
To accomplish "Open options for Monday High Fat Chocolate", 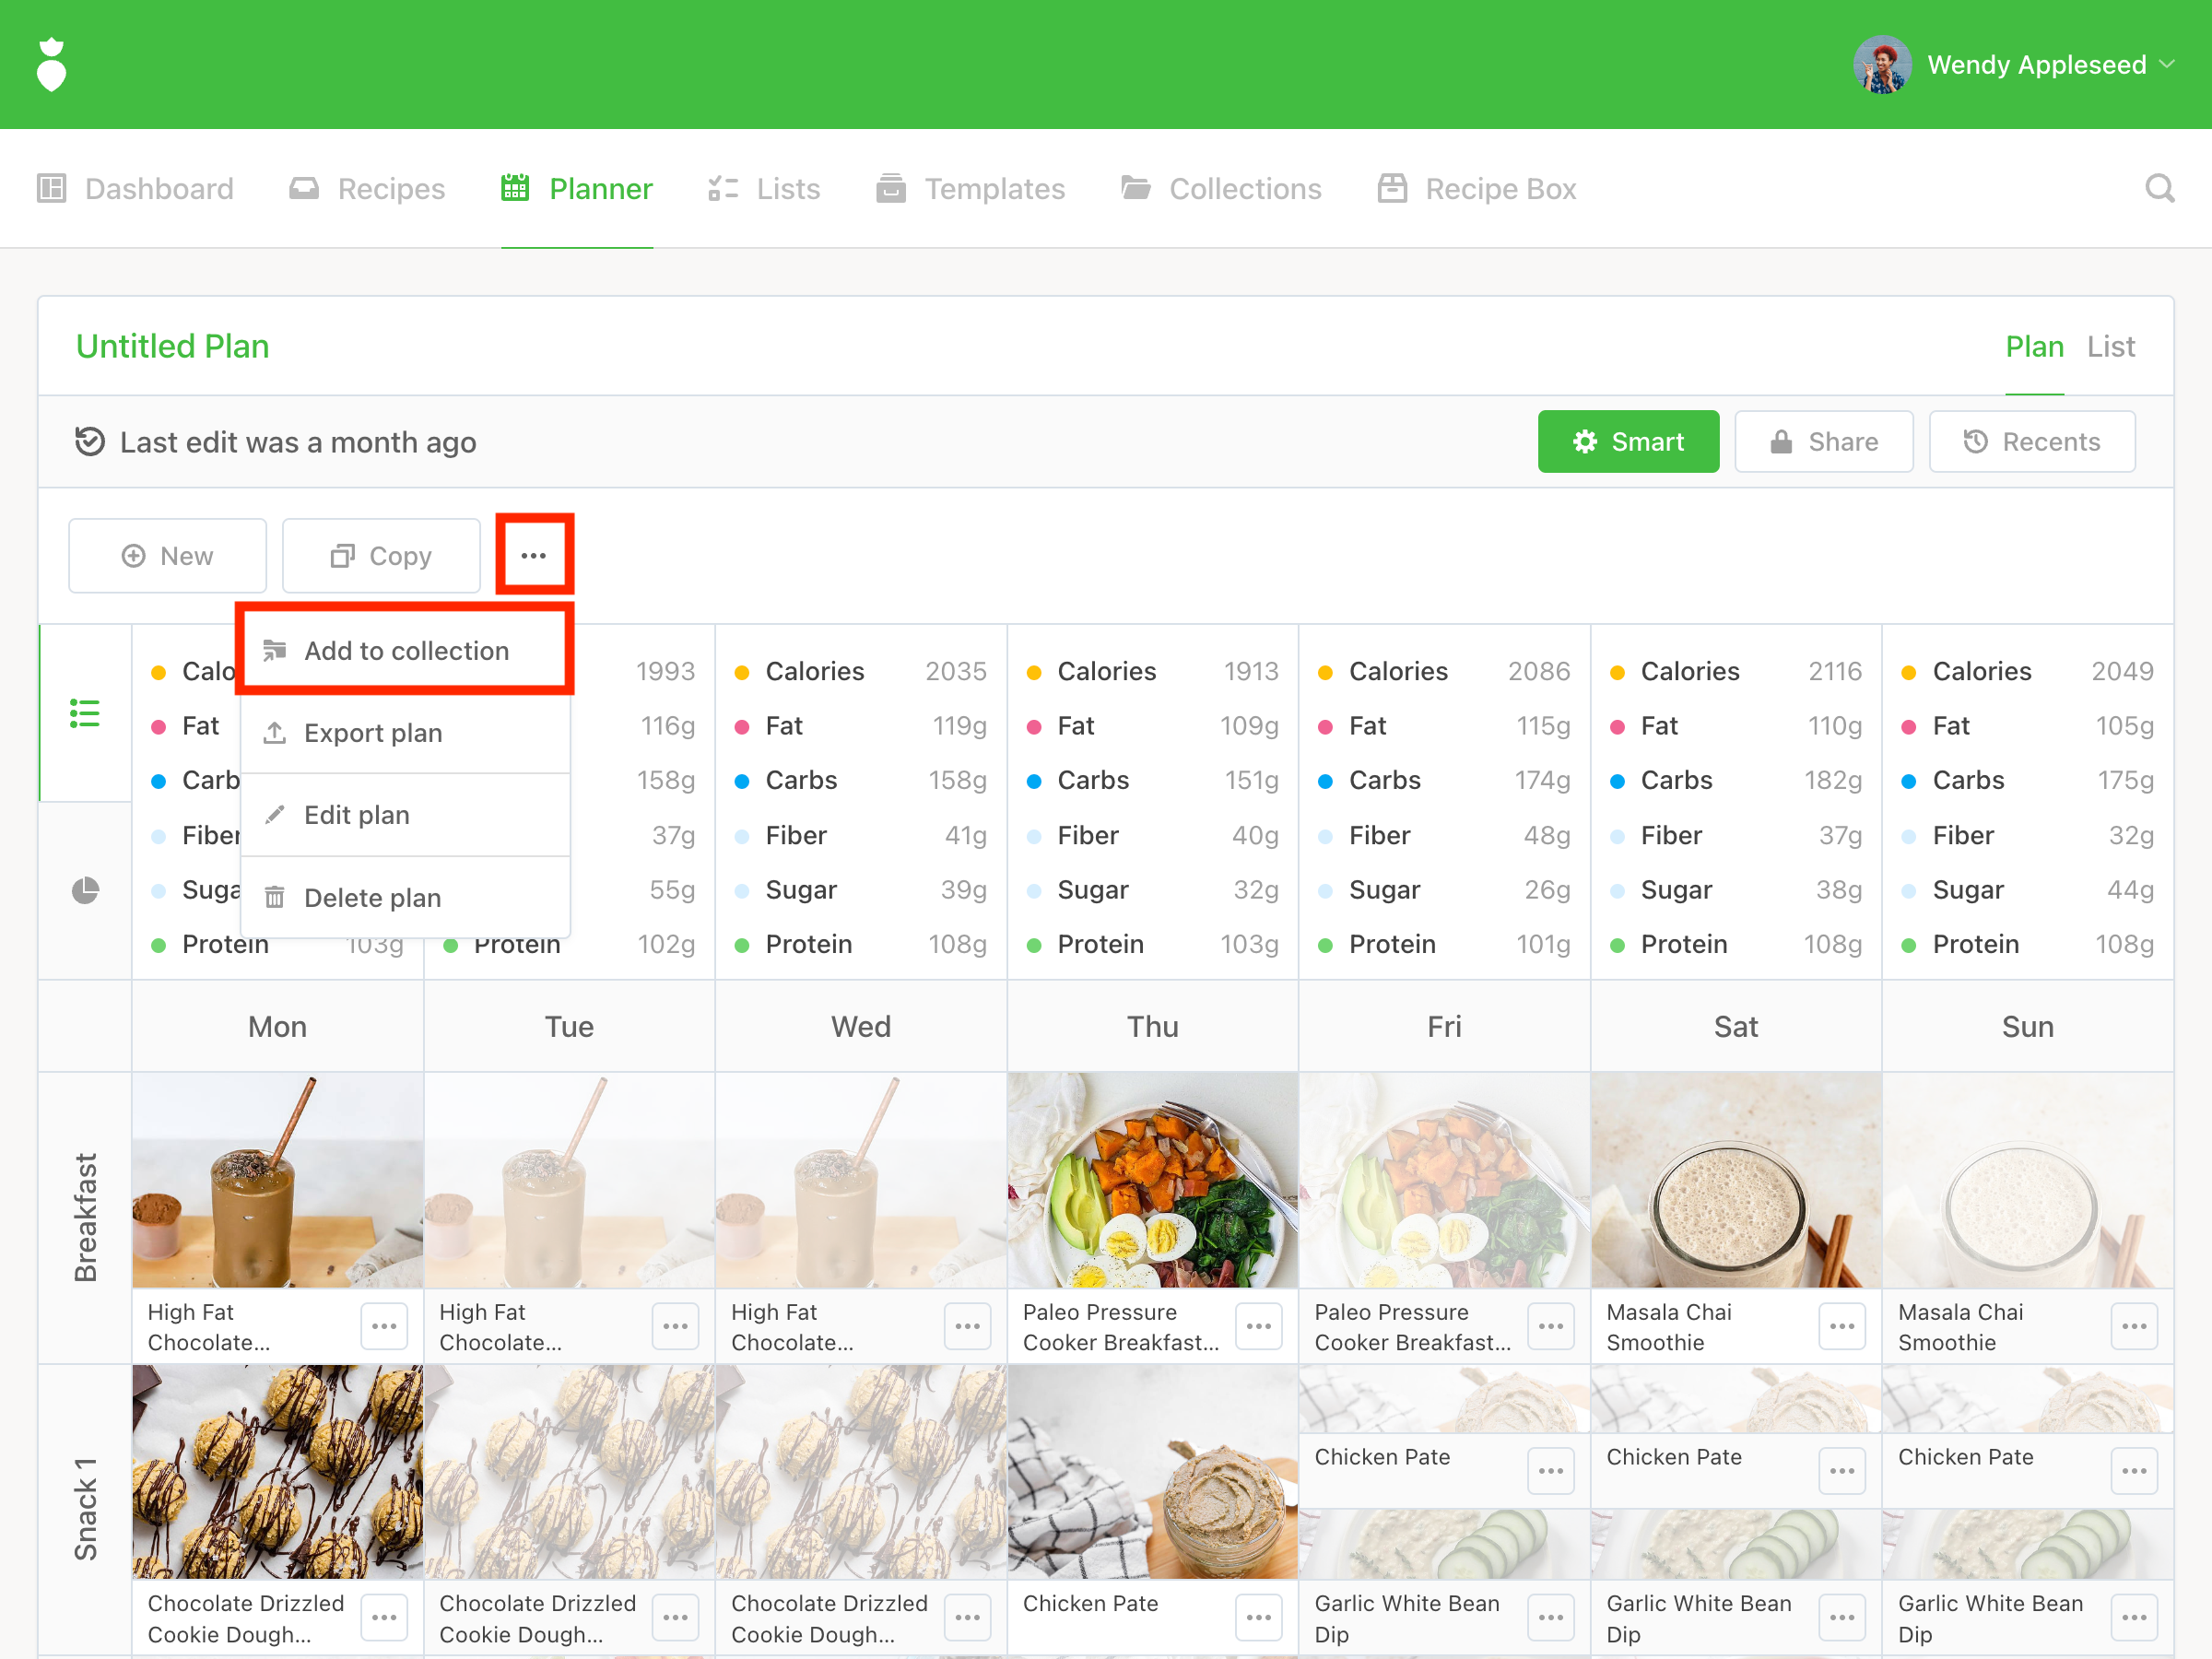I will pos(384,1326).
